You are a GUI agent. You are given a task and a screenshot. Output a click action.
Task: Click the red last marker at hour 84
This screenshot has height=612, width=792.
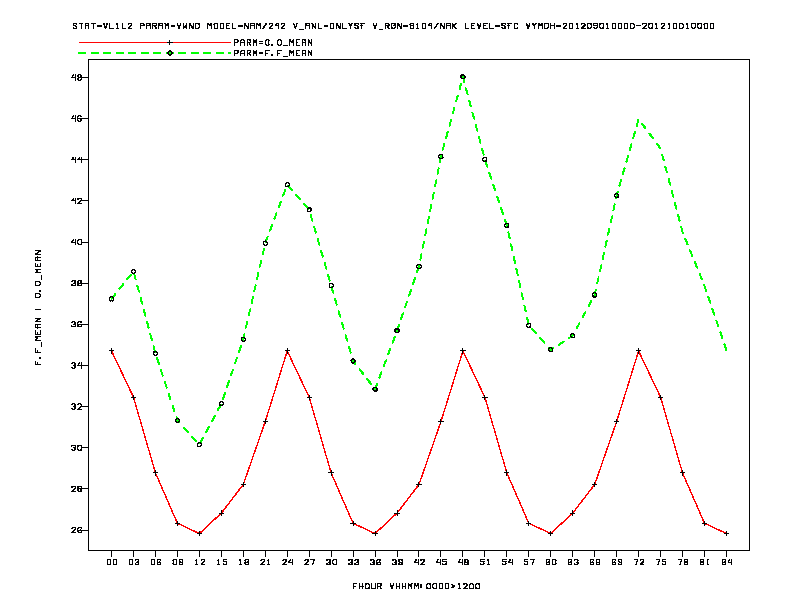click(726, 533)
